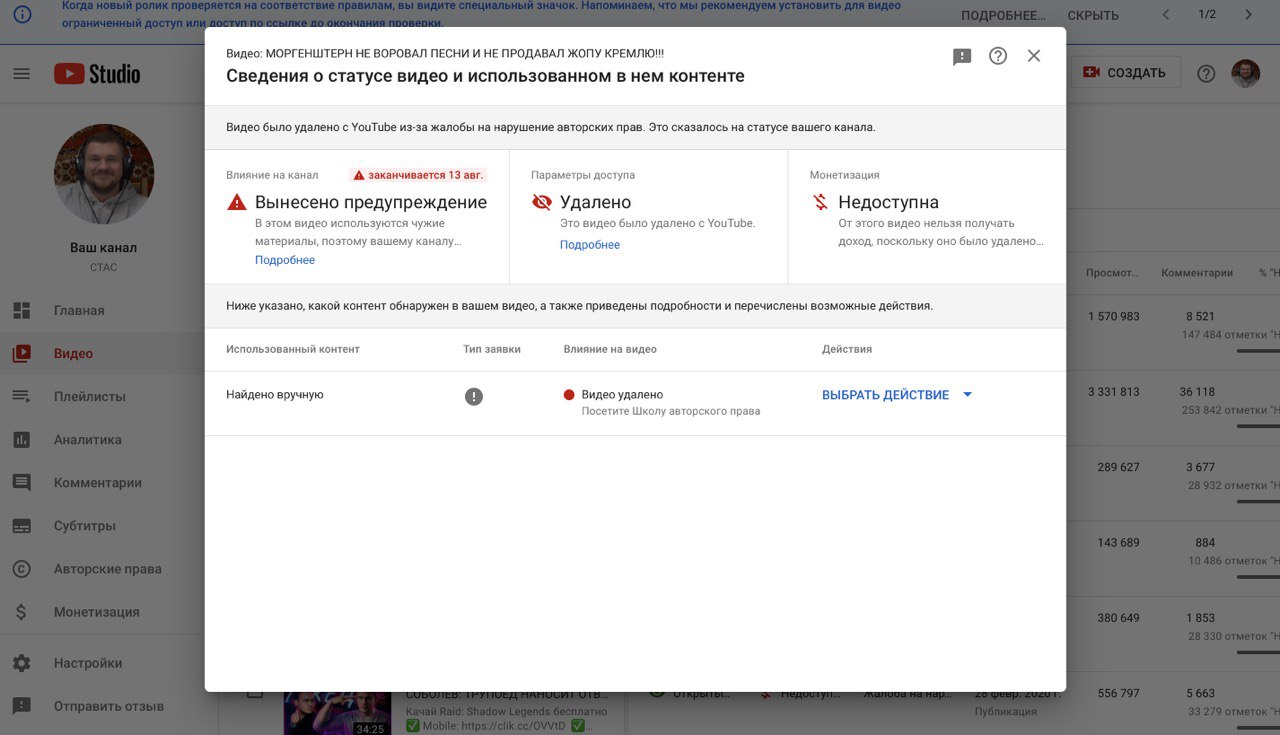1280x735 pixels.
Task: Click Посетите Школу авторского права text
Action: [x=671, y=411]
